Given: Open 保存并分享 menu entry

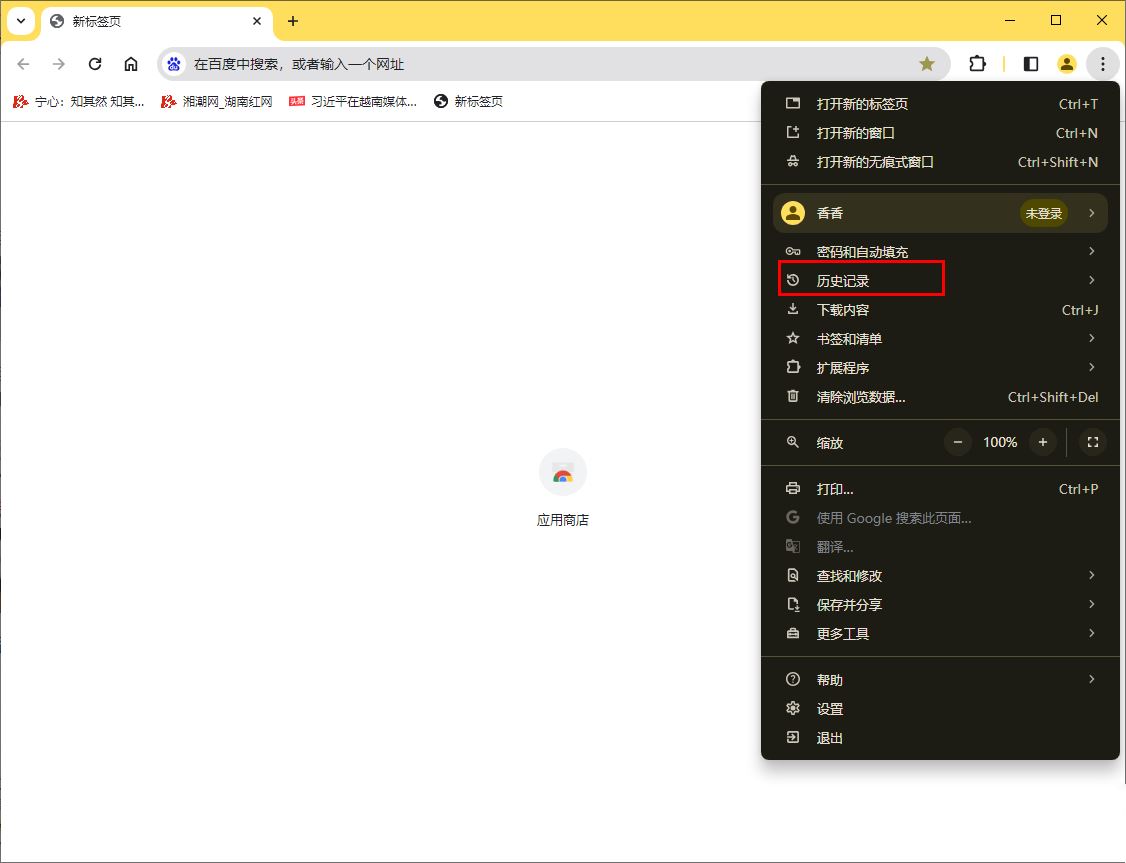Looking at the screenshot, I should [940, 605].
